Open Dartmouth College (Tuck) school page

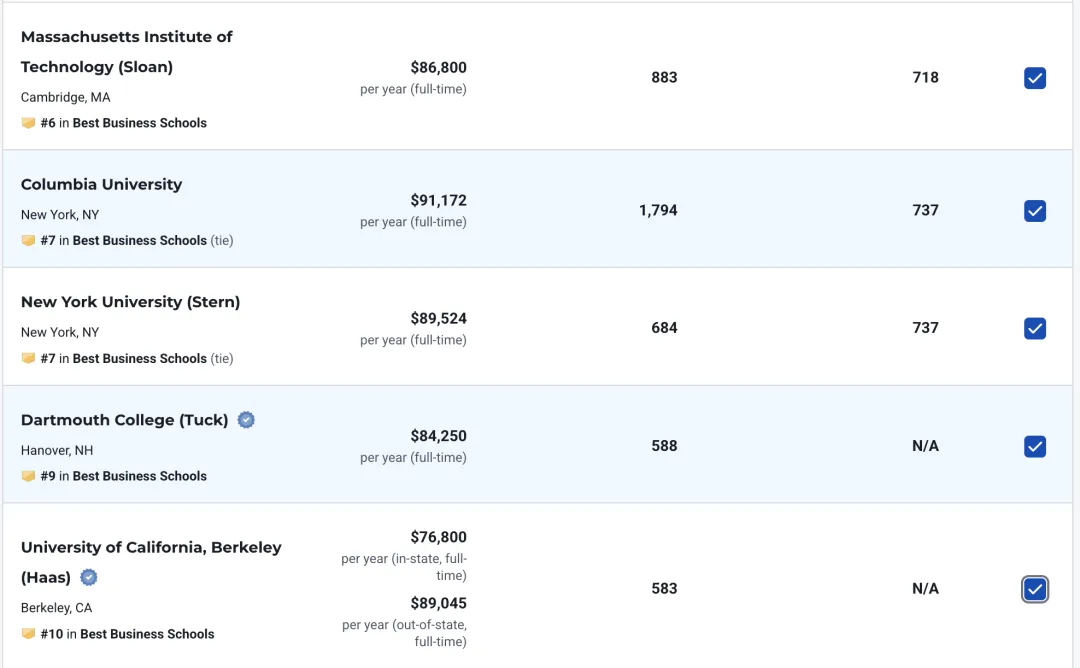point(124,420)
